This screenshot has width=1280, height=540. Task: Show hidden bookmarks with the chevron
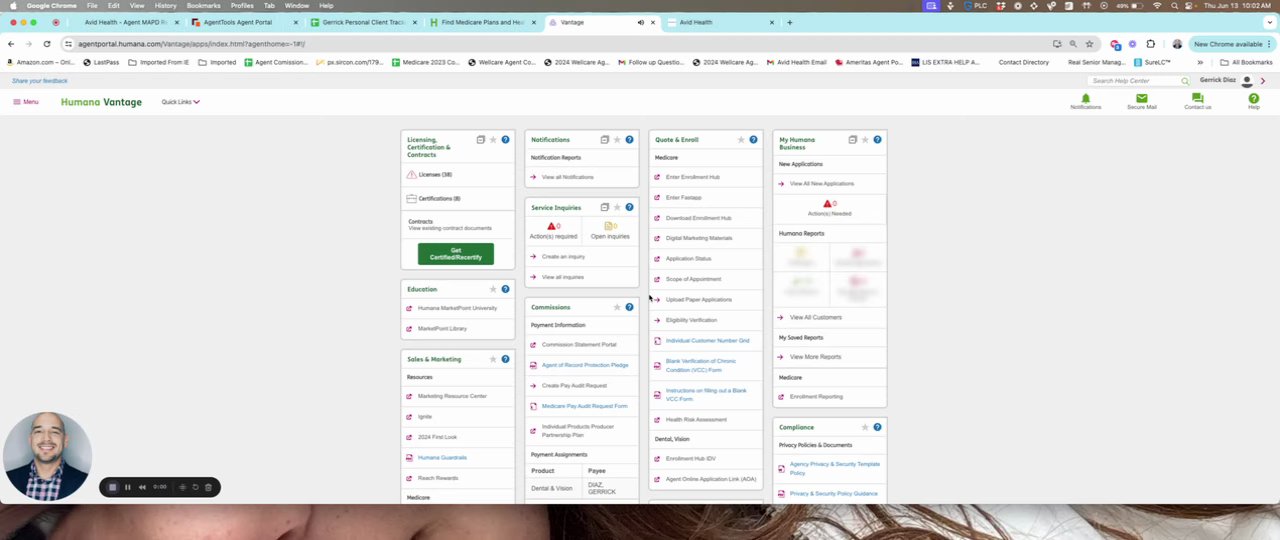(x=1200, y=62)
